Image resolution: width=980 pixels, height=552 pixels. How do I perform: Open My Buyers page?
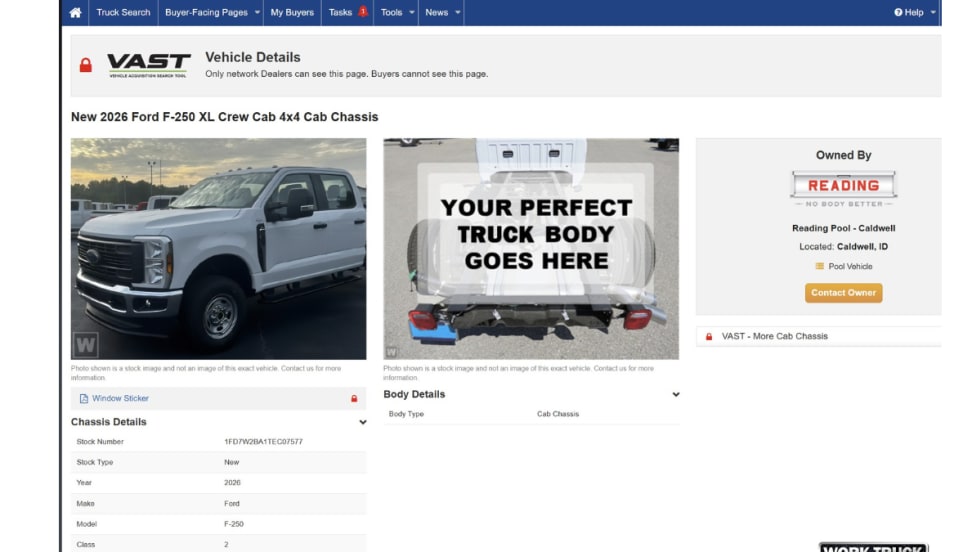pyautogui.click(x=292, y=13)
